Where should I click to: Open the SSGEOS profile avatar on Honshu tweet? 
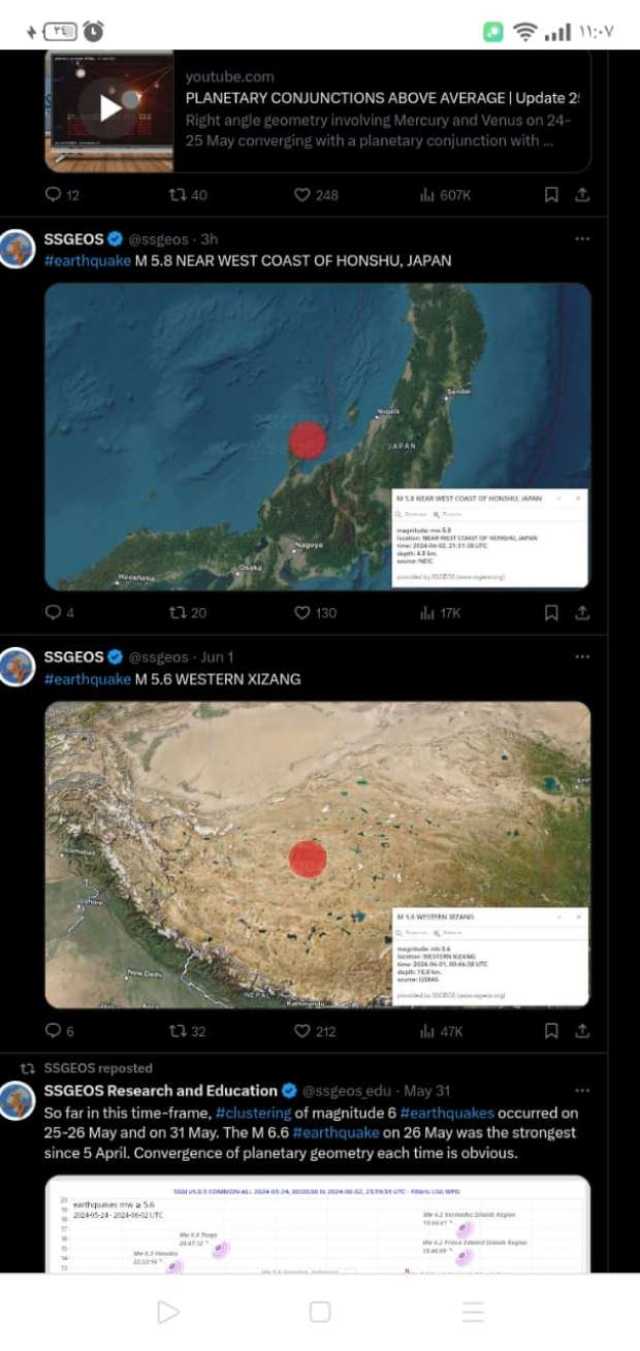pyautogui.click(x=17, y=248)
